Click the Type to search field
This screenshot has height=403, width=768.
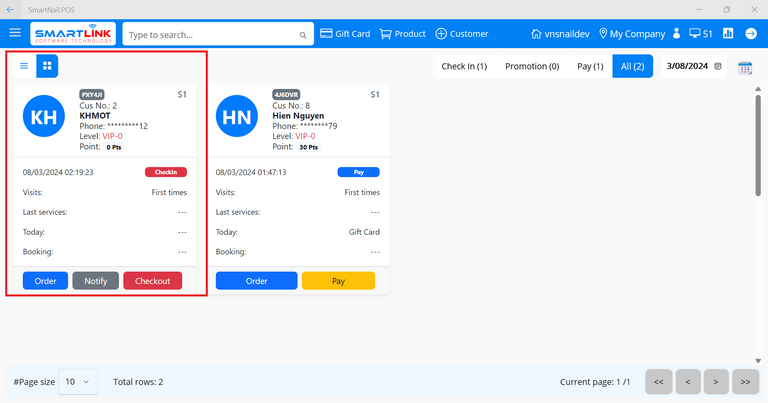point(210,34)
